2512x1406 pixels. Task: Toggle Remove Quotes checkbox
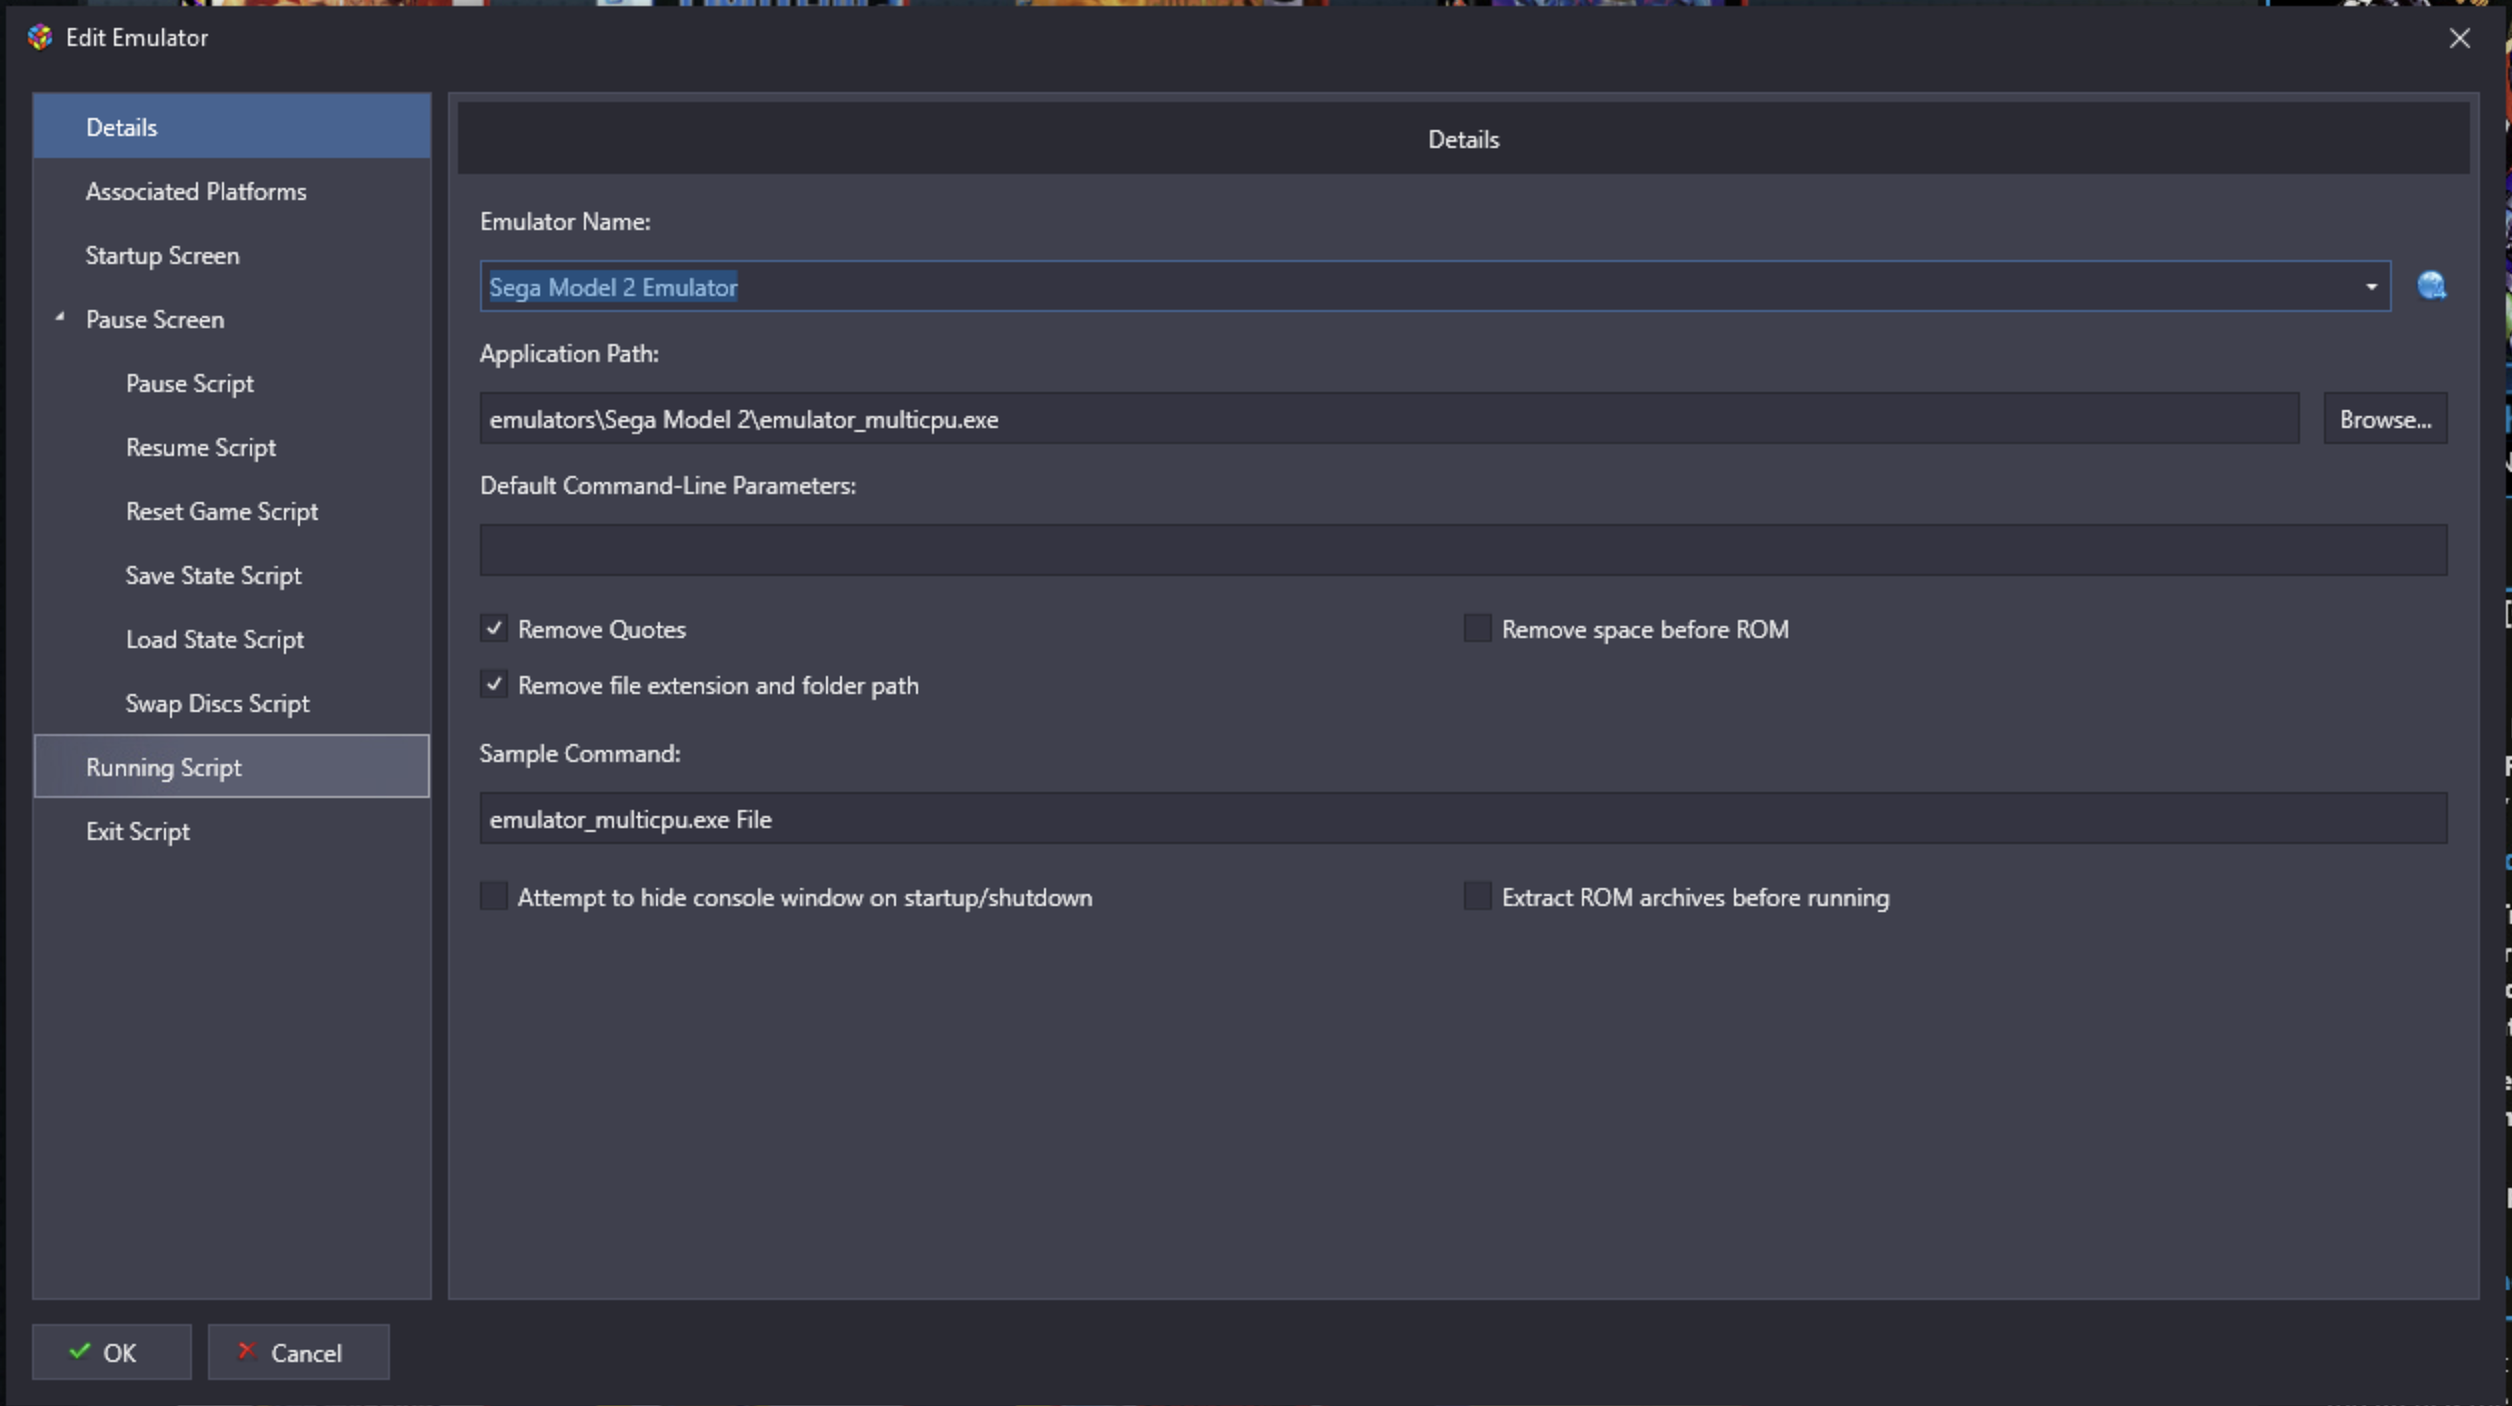494,628
